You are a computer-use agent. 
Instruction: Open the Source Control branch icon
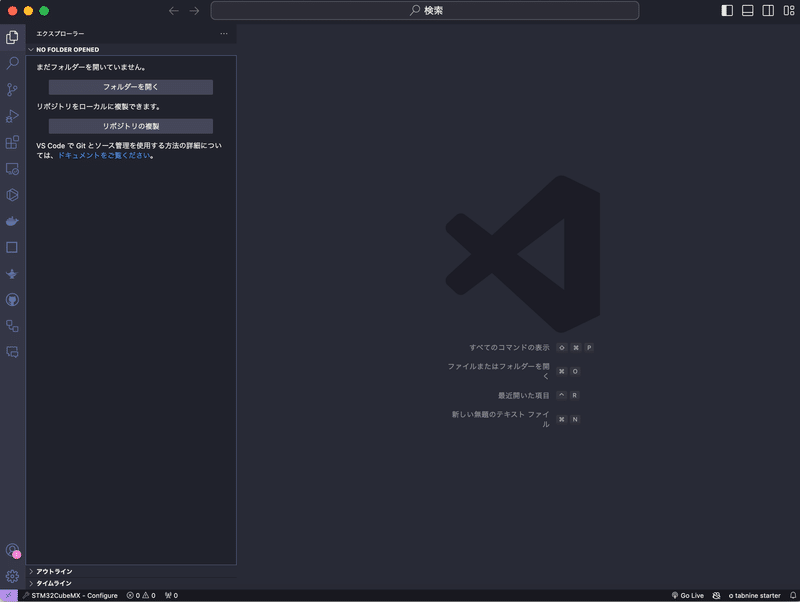[12, 90]
